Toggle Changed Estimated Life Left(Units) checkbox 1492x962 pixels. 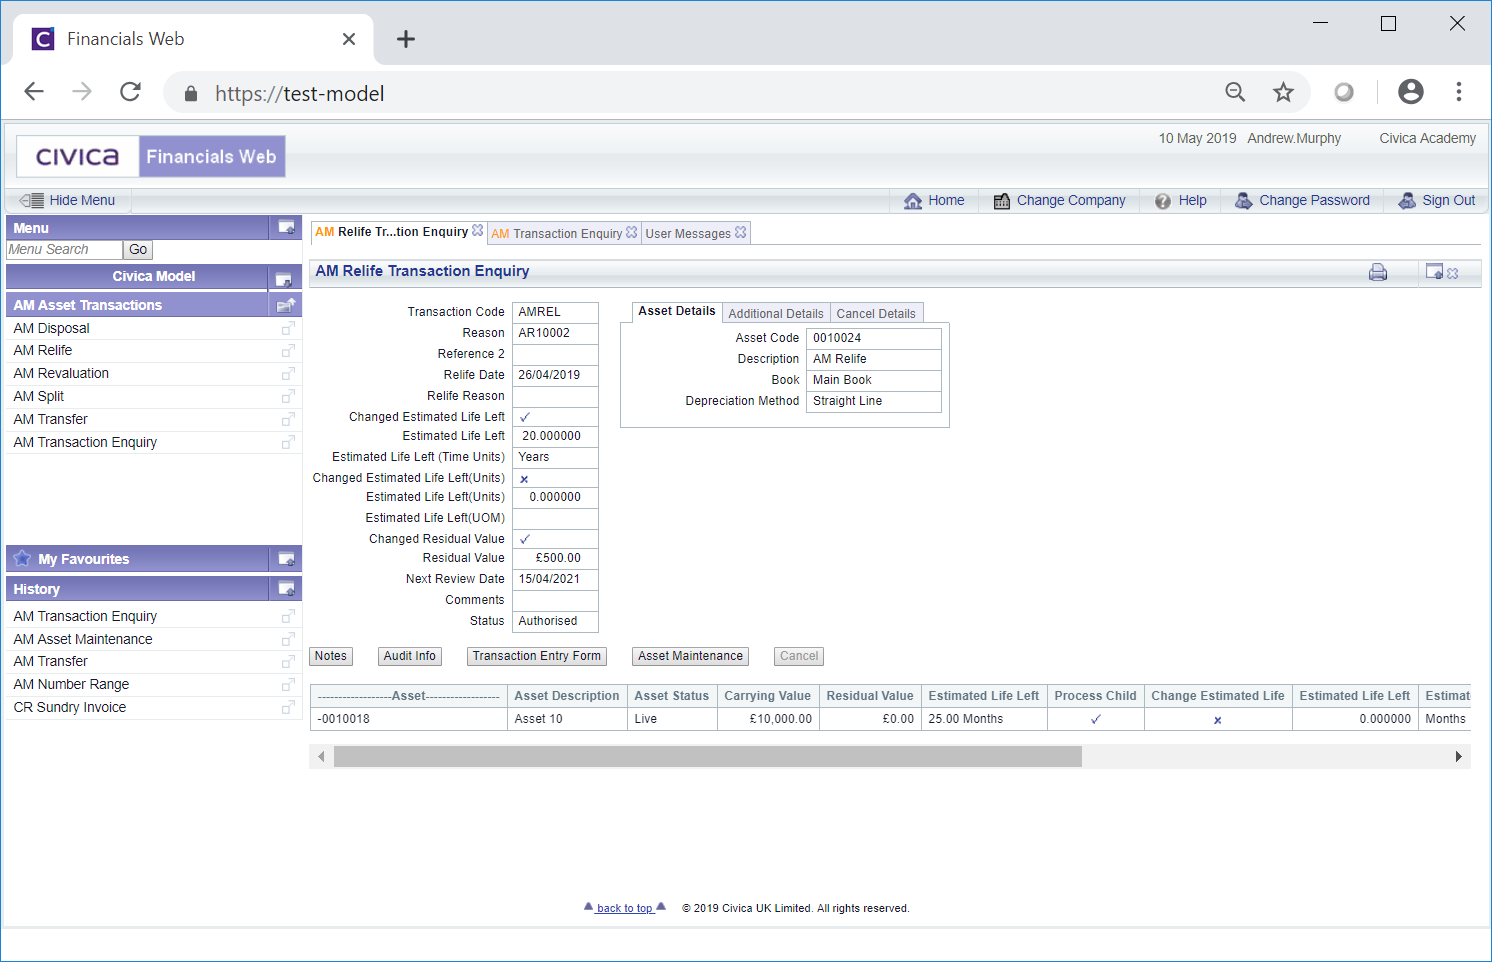pyautogui.click(x=524, y=479)
